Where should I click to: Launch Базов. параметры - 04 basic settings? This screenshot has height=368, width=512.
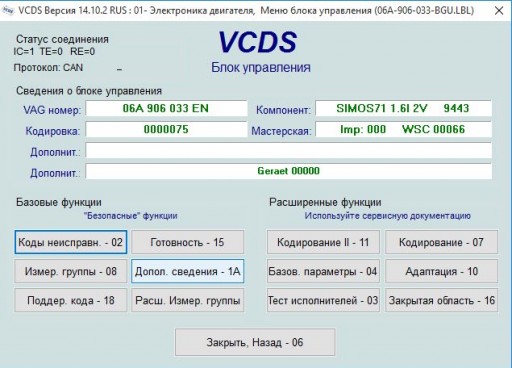(323, 271)
